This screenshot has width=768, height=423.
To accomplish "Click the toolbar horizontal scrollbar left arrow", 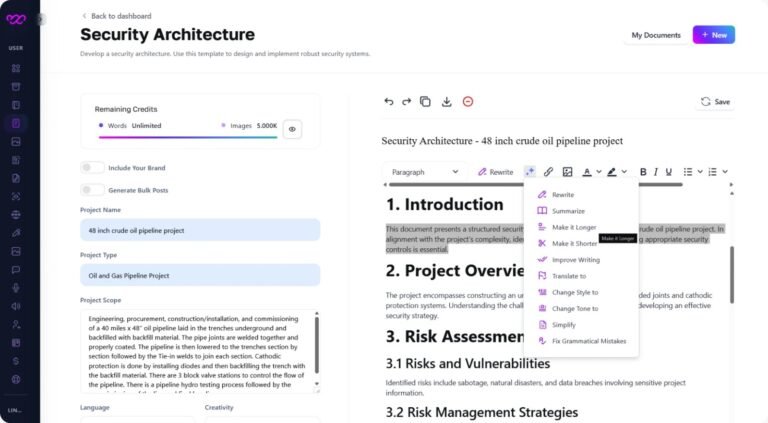I will coord(385,185).
